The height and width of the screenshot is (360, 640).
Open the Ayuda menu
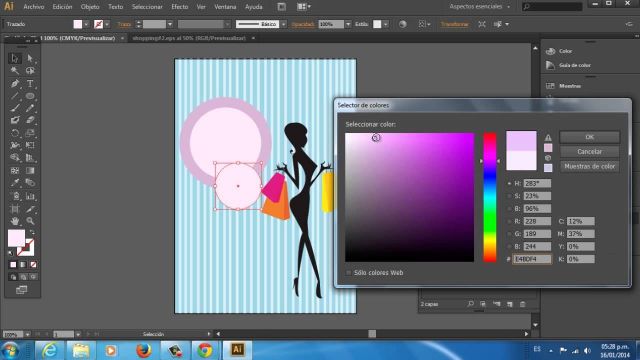[253, 7]
